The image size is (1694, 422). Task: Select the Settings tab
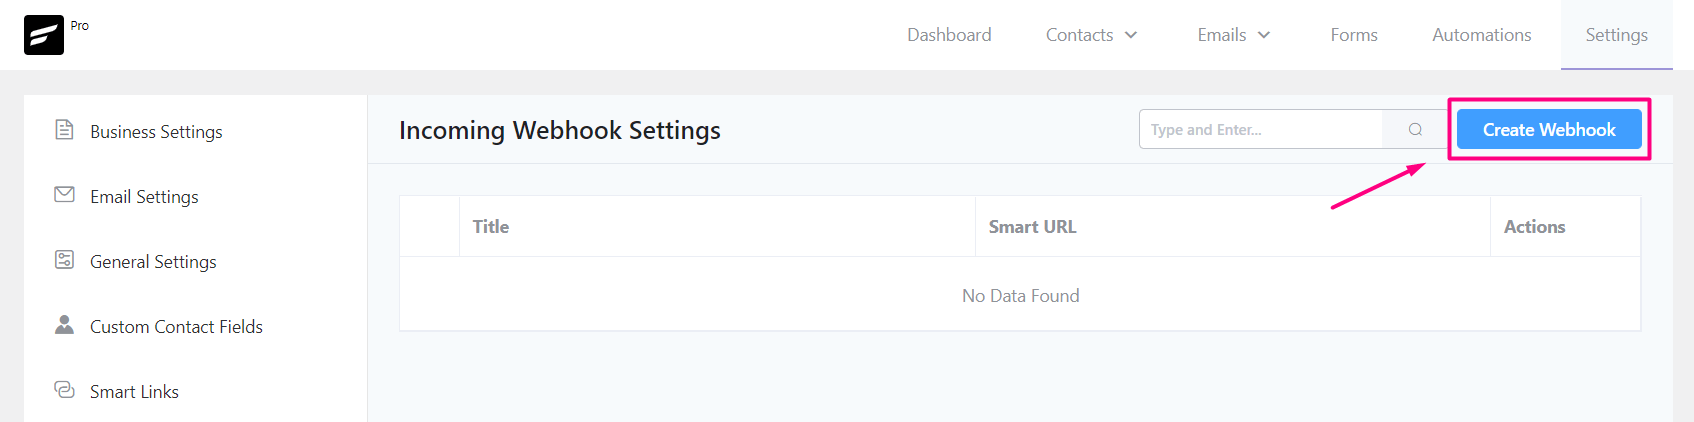pos(1617,35)
